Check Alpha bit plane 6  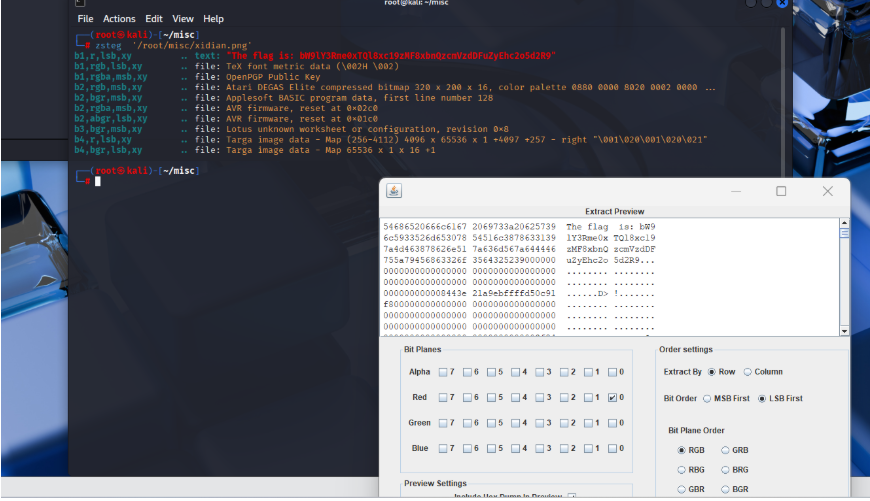point(467,372)
